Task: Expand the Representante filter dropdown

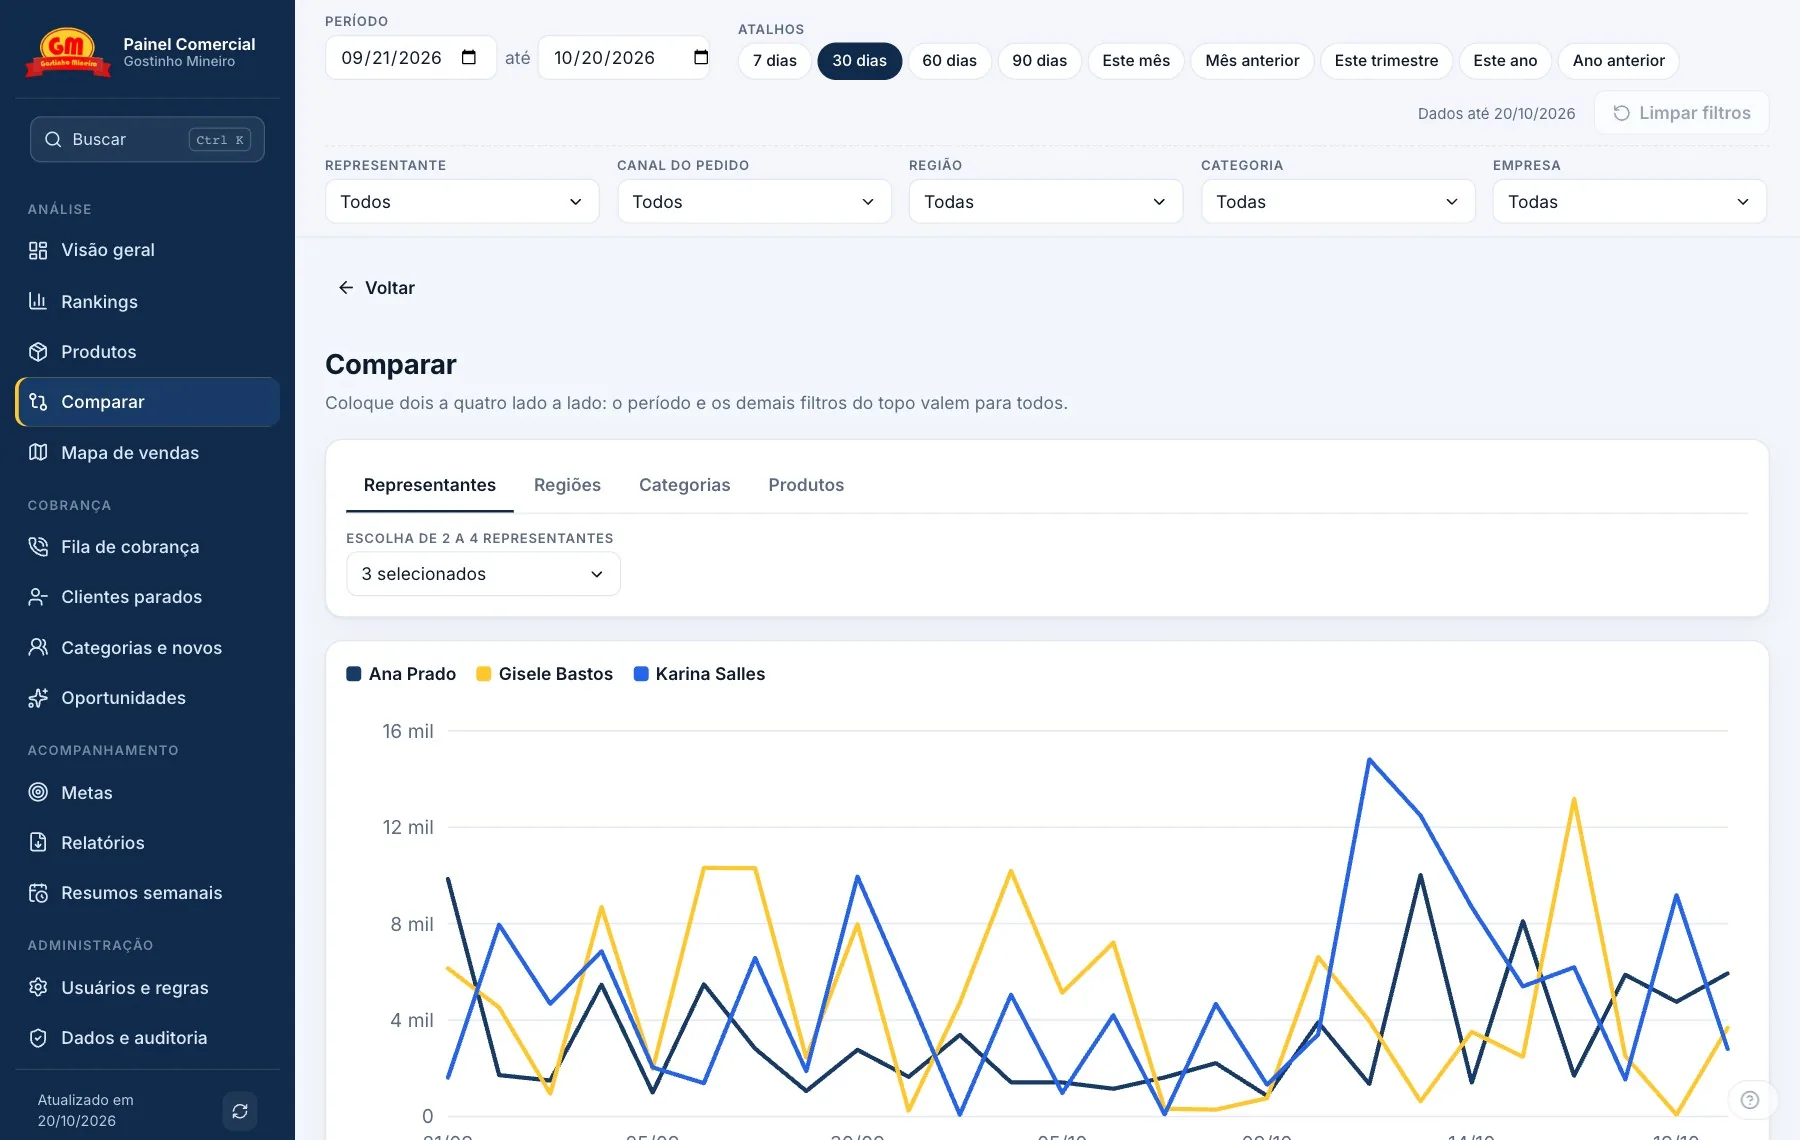Action: [x=462, y=202]
